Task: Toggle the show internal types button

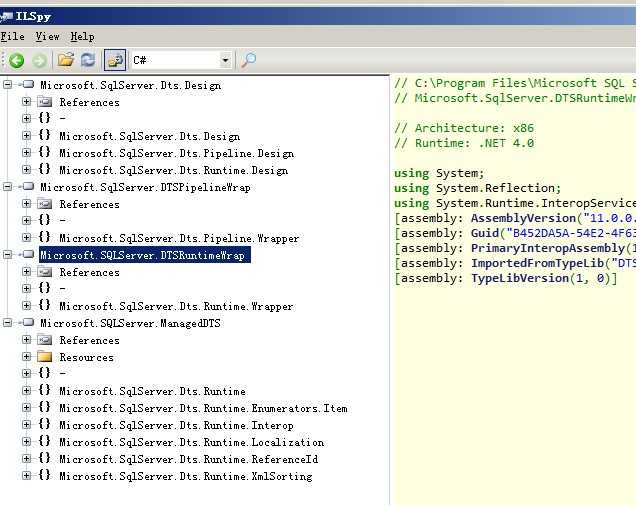Action: pos(115,60)
